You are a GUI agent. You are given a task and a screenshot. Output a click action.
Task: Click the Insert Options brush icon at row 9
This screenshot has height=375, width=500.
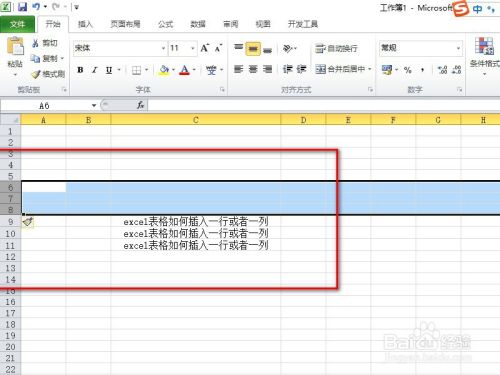click(28, 222)
